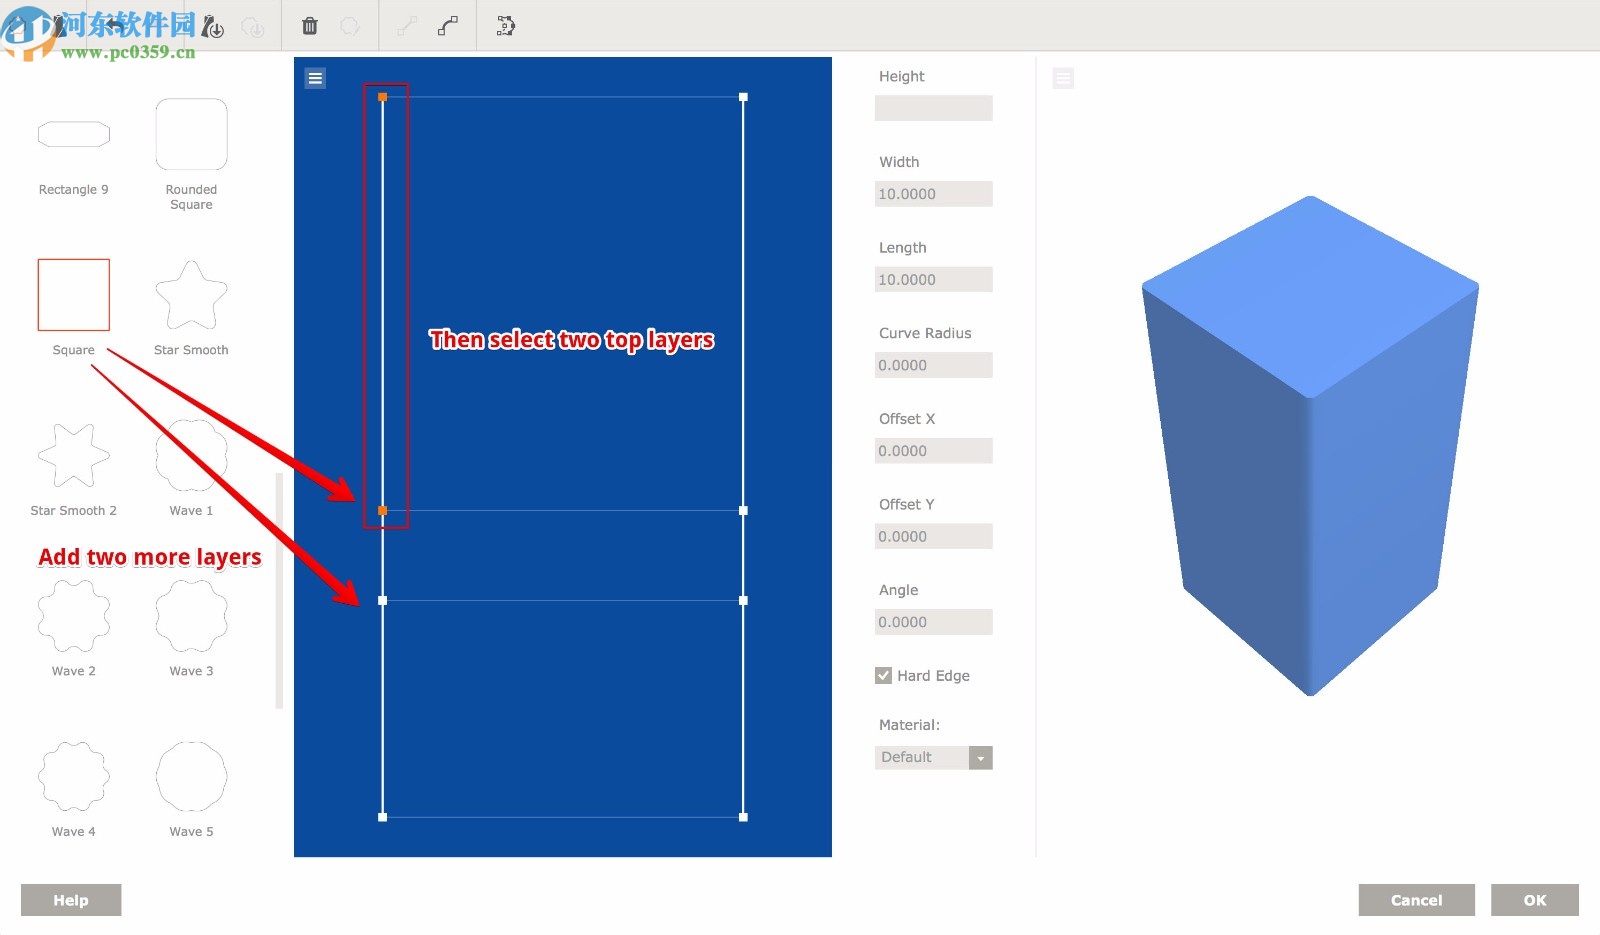Click the node editing icon in the toolbar
This screenshot has height=935, width=1600.
(504, 26)
